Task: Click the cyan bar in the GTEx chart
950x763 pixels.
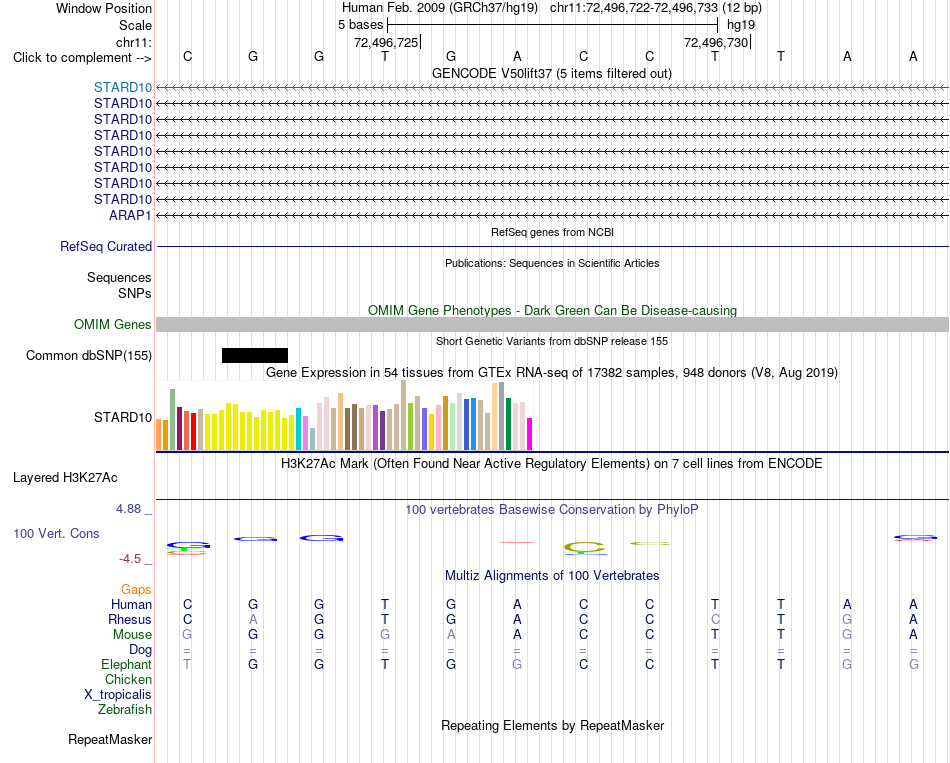Action: [298, 429]
